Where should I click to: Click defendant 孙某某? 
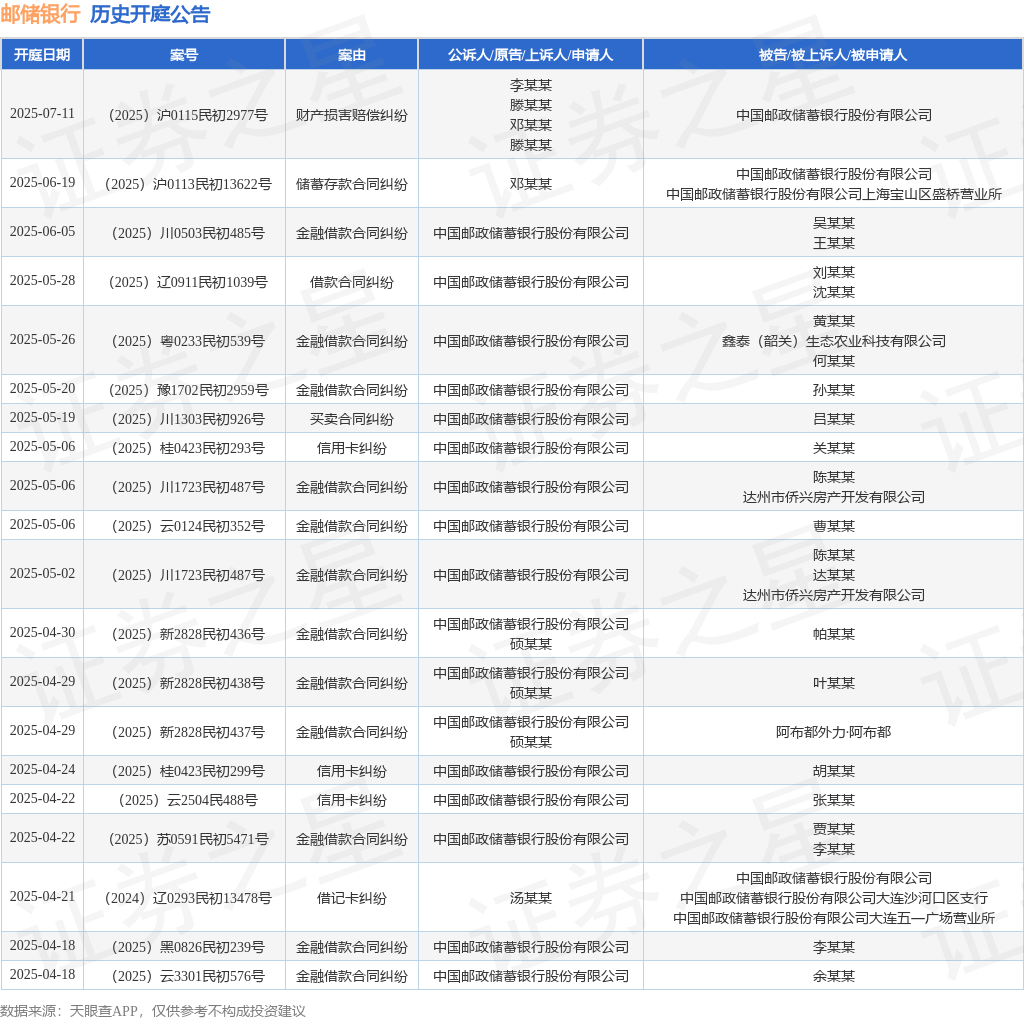coord(833,390)
